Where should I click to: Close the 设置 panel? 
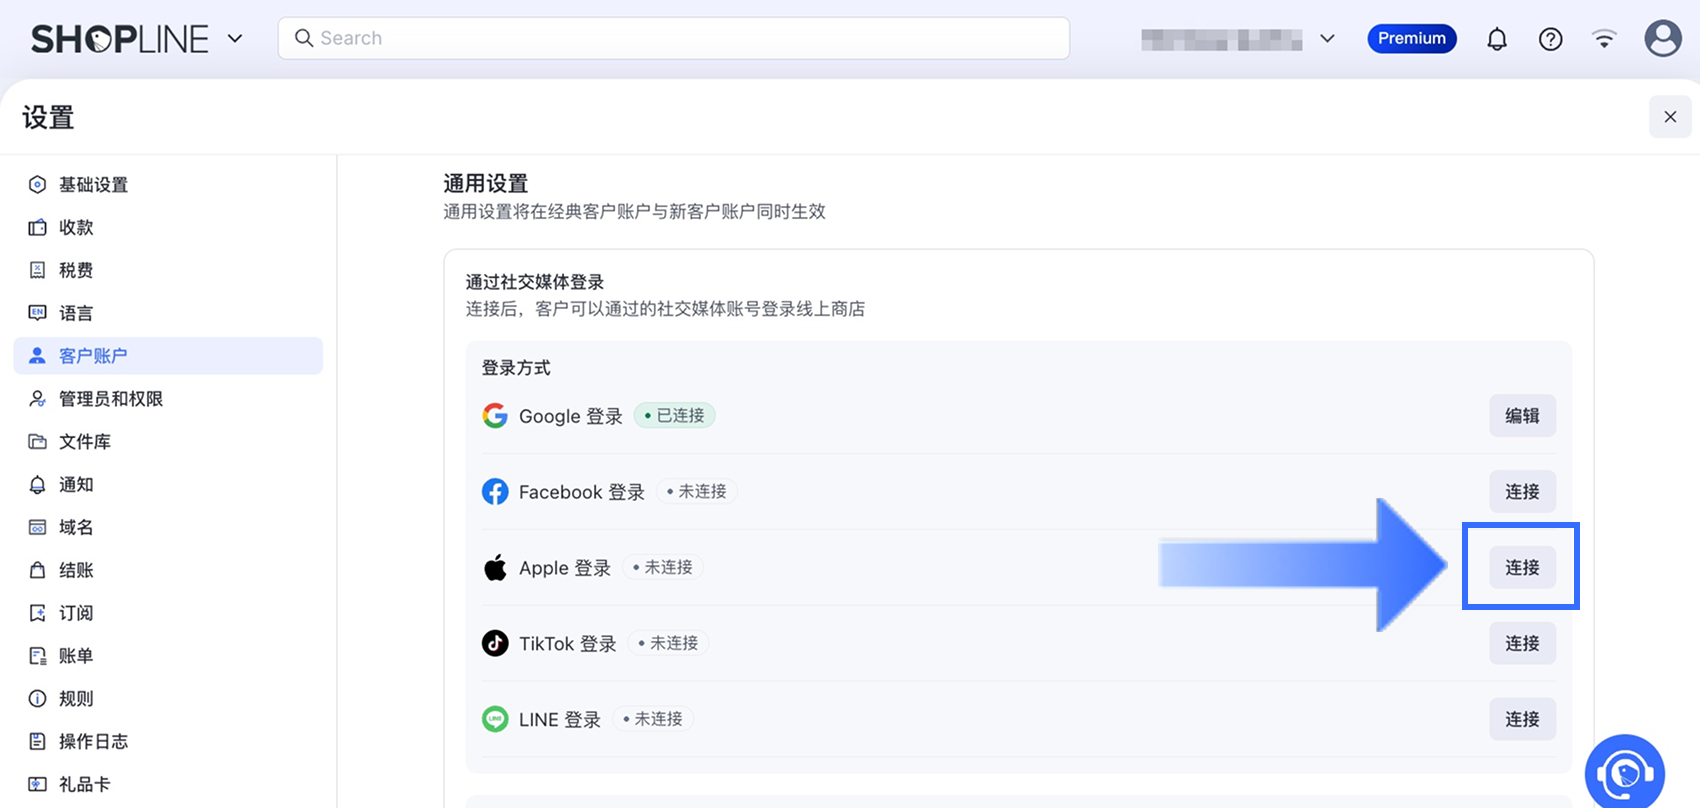pos(1669,117)
